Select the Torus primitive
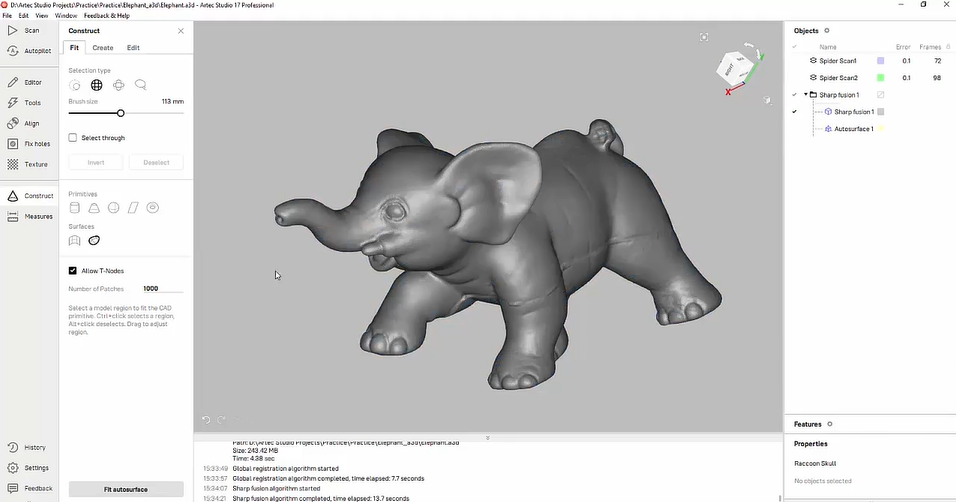Image resolution: width=956 pixels, height=502 pixels. tap(152, 208)
